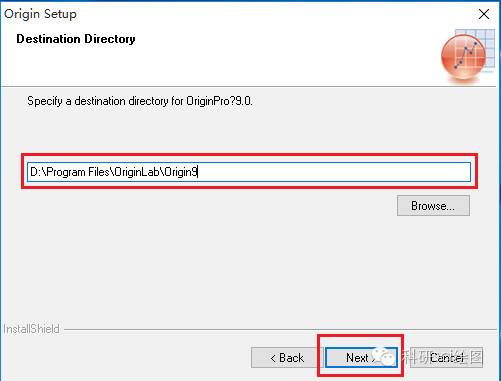Go back with the Back button
The height and width of the screenshot is (381, 501).
click(x=287, y=358)
